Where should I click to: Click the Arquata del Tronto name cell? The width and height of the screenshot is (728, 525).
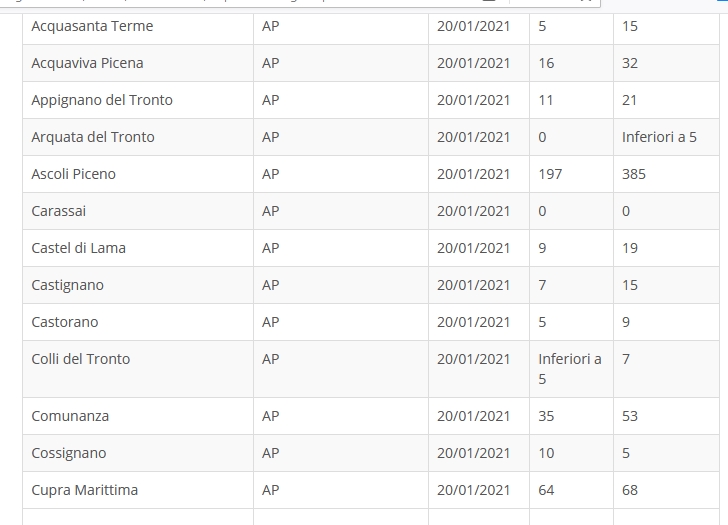[x=138, y=137]
